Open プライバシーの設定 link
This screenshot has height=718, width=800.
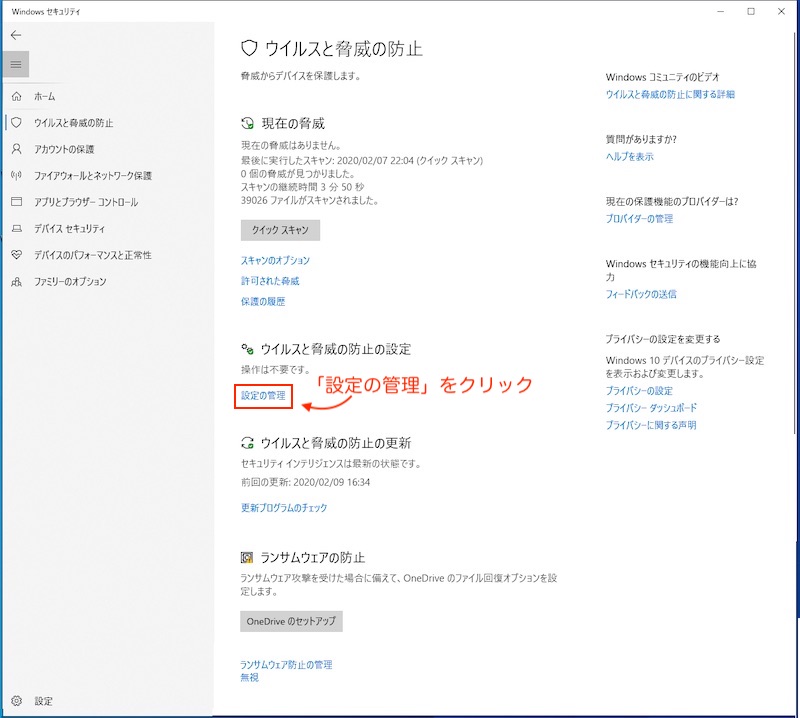(x=639, y=391)
